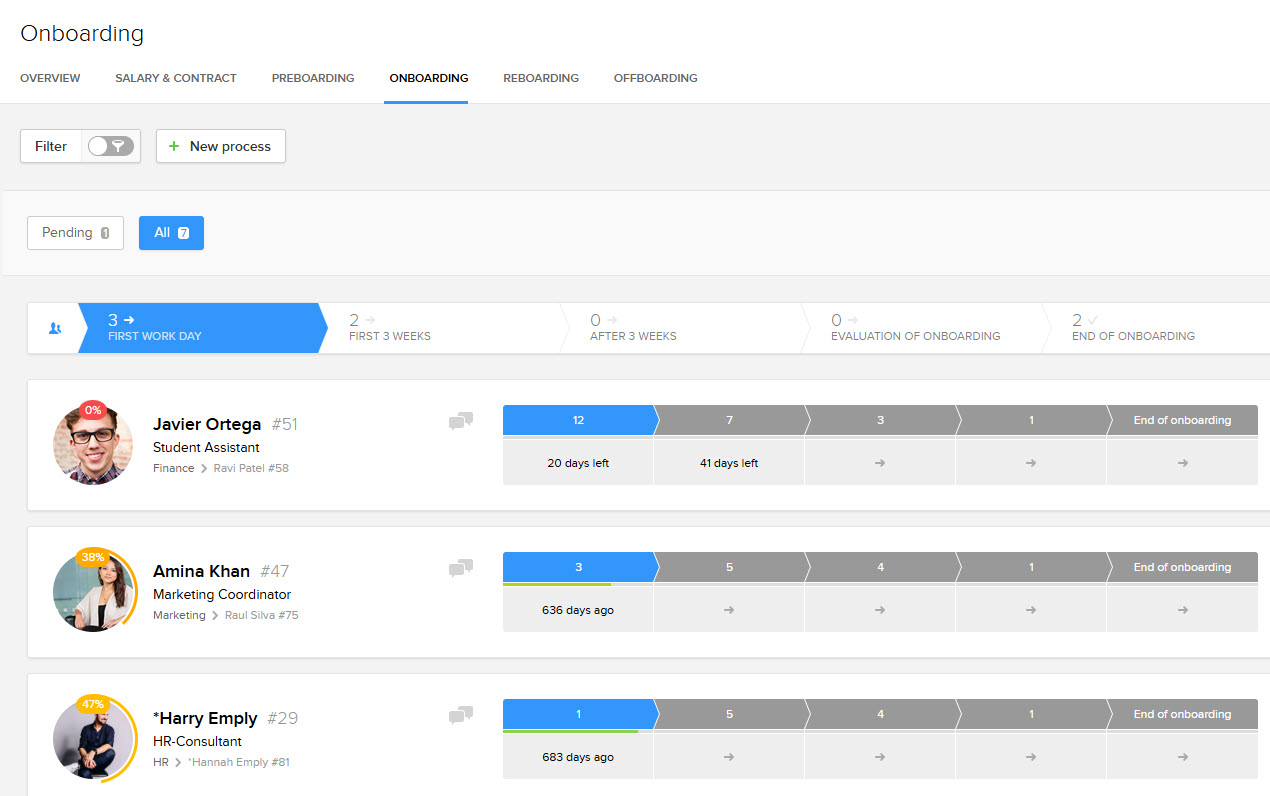Click the people icon before First Work Day stage
This screenshot has width=1270, height=796.
(x=56, y=328)
